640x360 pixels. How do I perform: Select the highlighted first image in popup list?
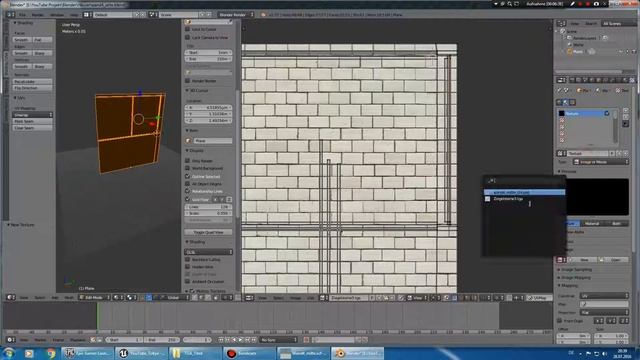click(524, 192)
